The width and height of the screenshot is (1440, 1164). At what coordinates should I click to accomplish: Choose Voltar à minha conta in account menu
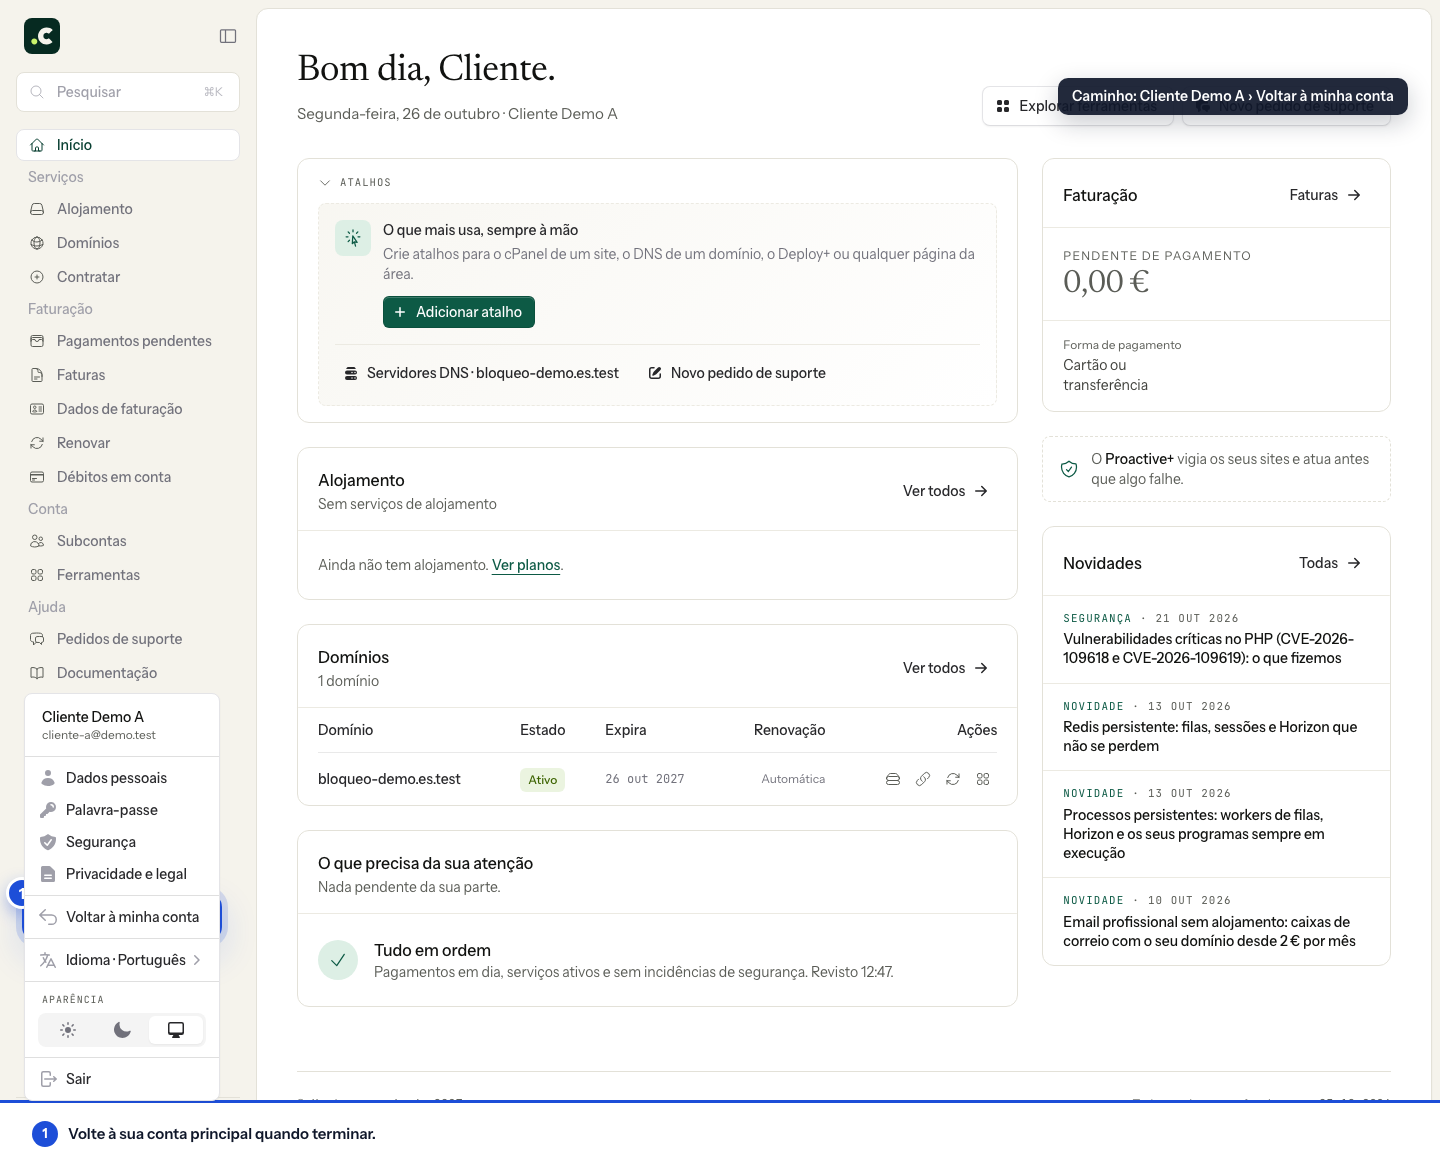tap(122, 917)
